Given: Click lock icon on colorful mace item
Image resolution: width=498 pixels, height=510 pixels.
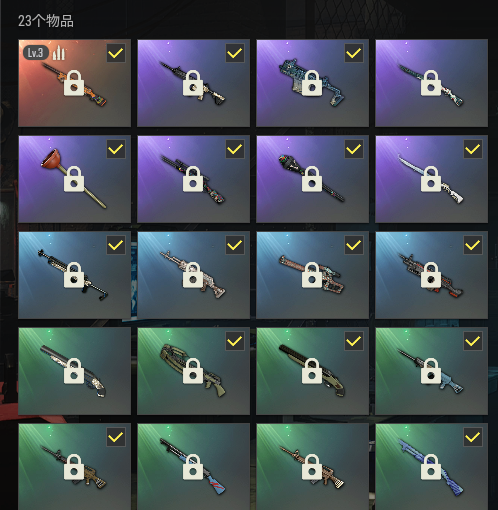Looking at the screenshot, I should [x=312, y=179].
